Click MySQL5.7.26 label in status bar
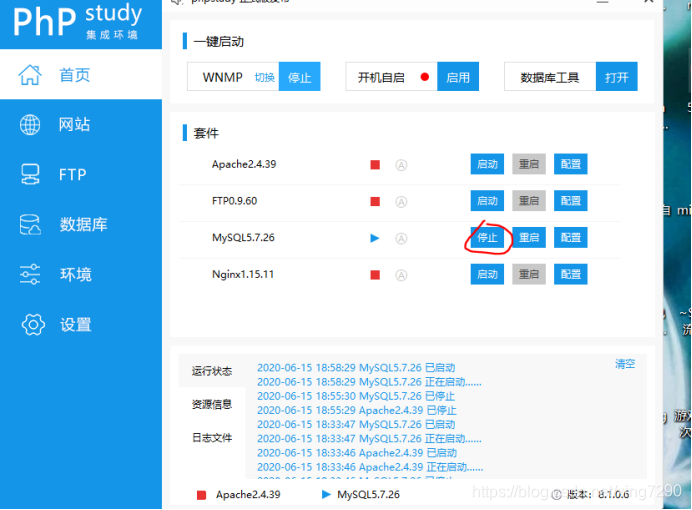692x510 pixels. [x=369, y=495]
